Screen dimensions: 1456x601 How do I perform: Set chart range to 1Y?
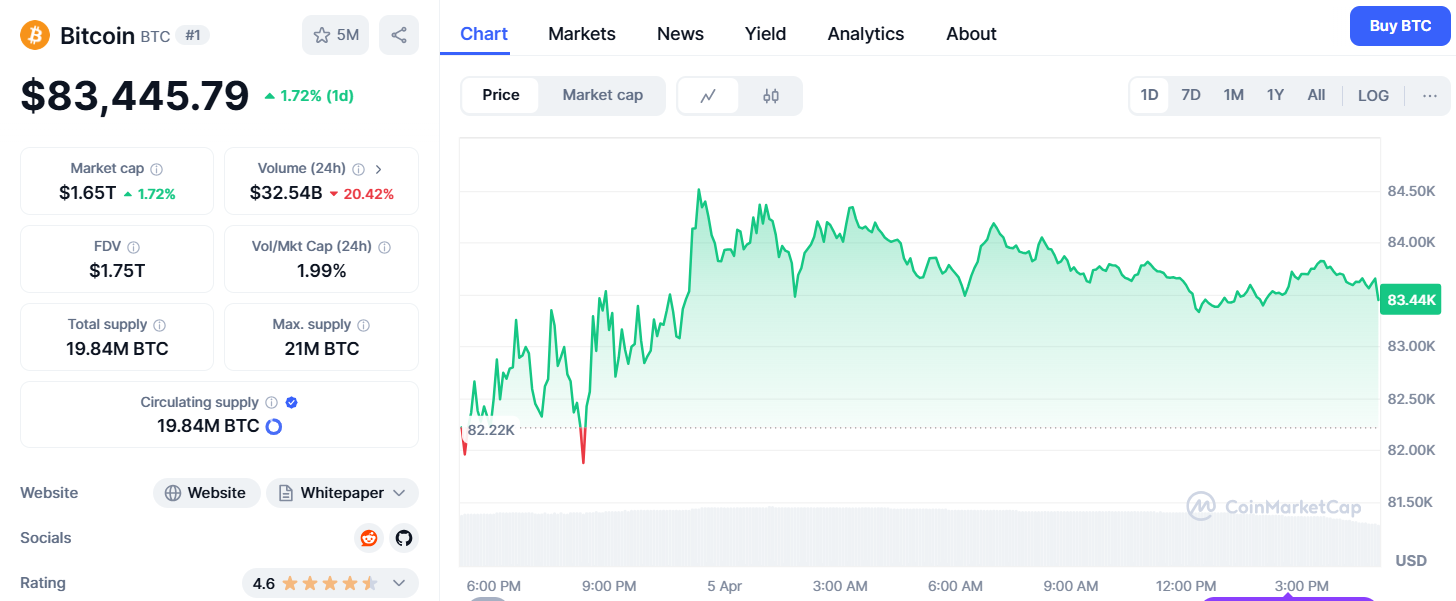tap(1275, 95)
